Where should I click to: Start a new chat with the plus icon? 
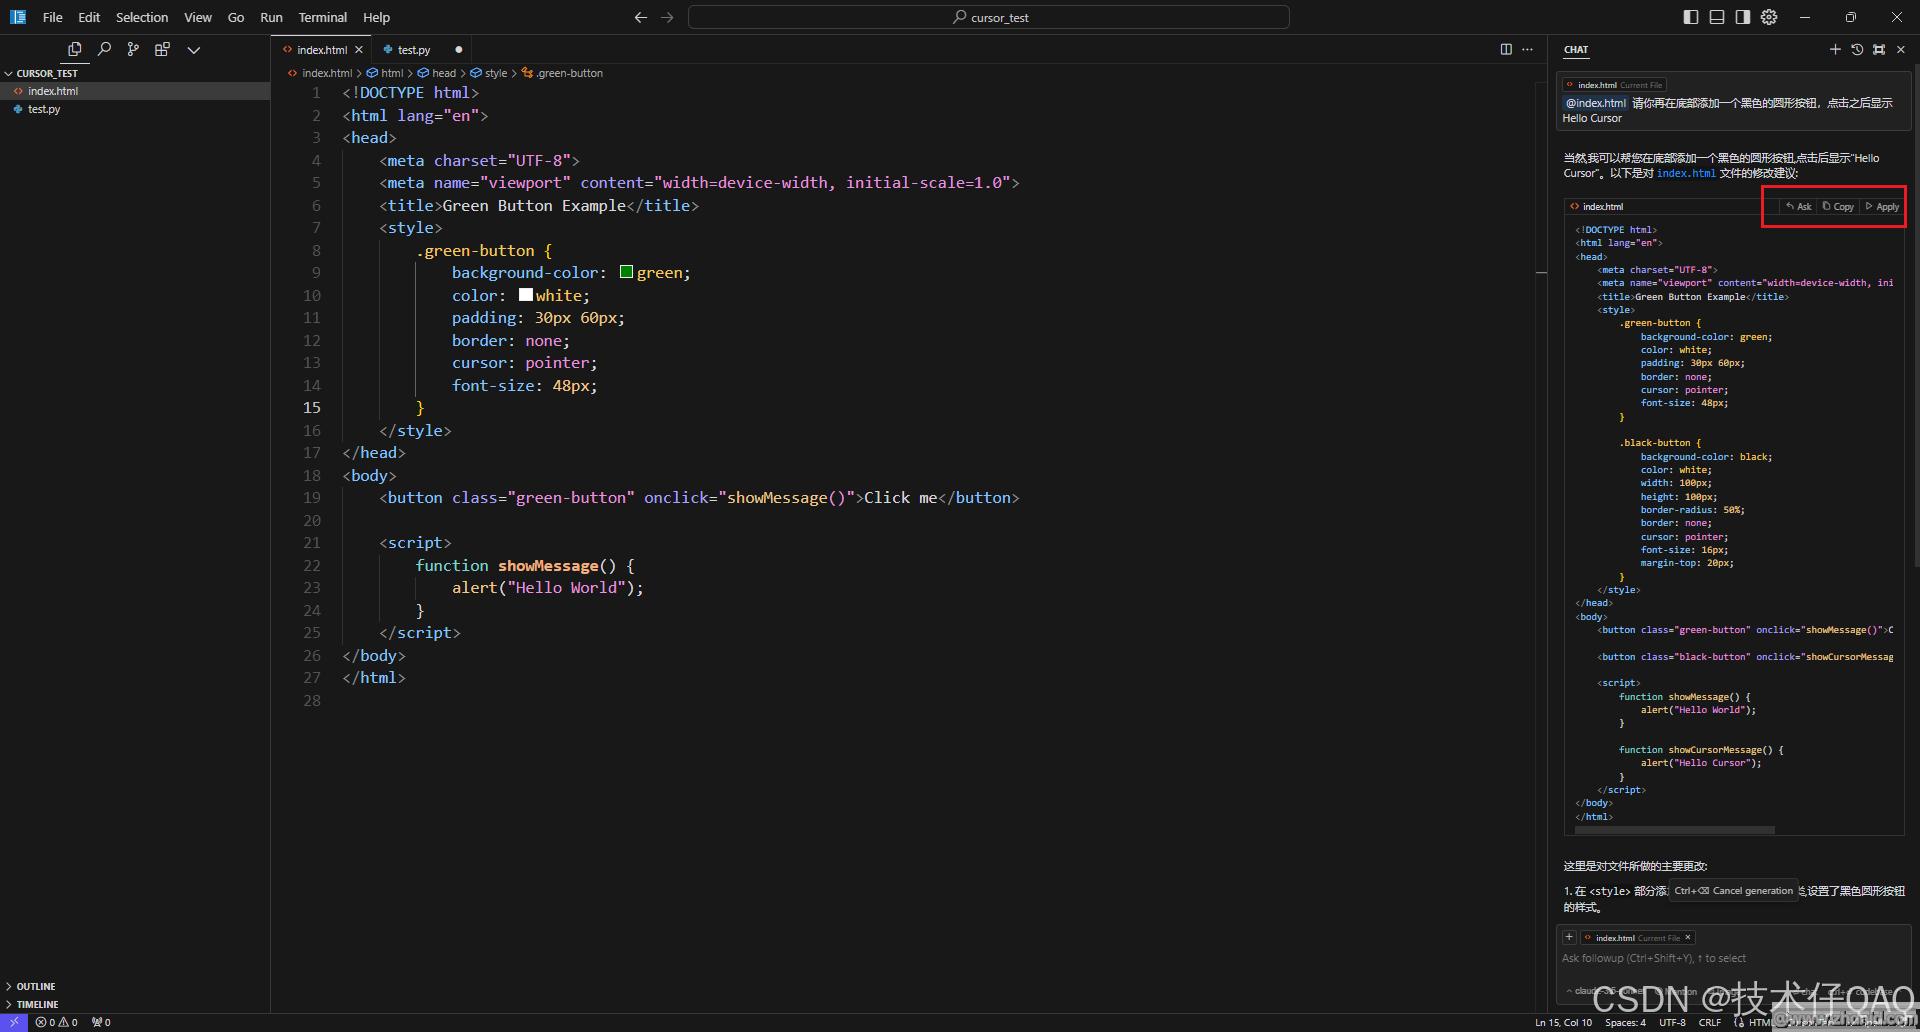click(x=1835, y=49)
